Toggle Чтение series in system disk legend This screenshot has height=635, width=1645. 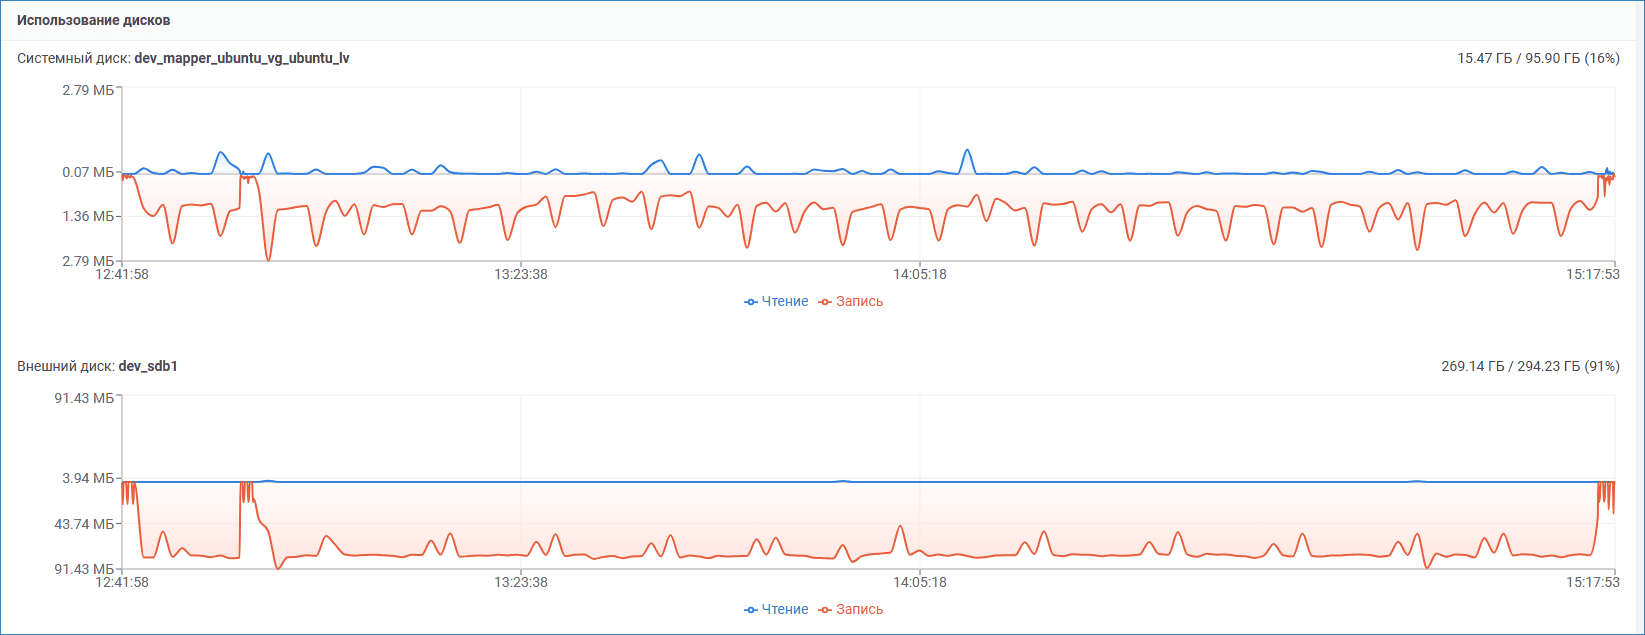(776, 301)
